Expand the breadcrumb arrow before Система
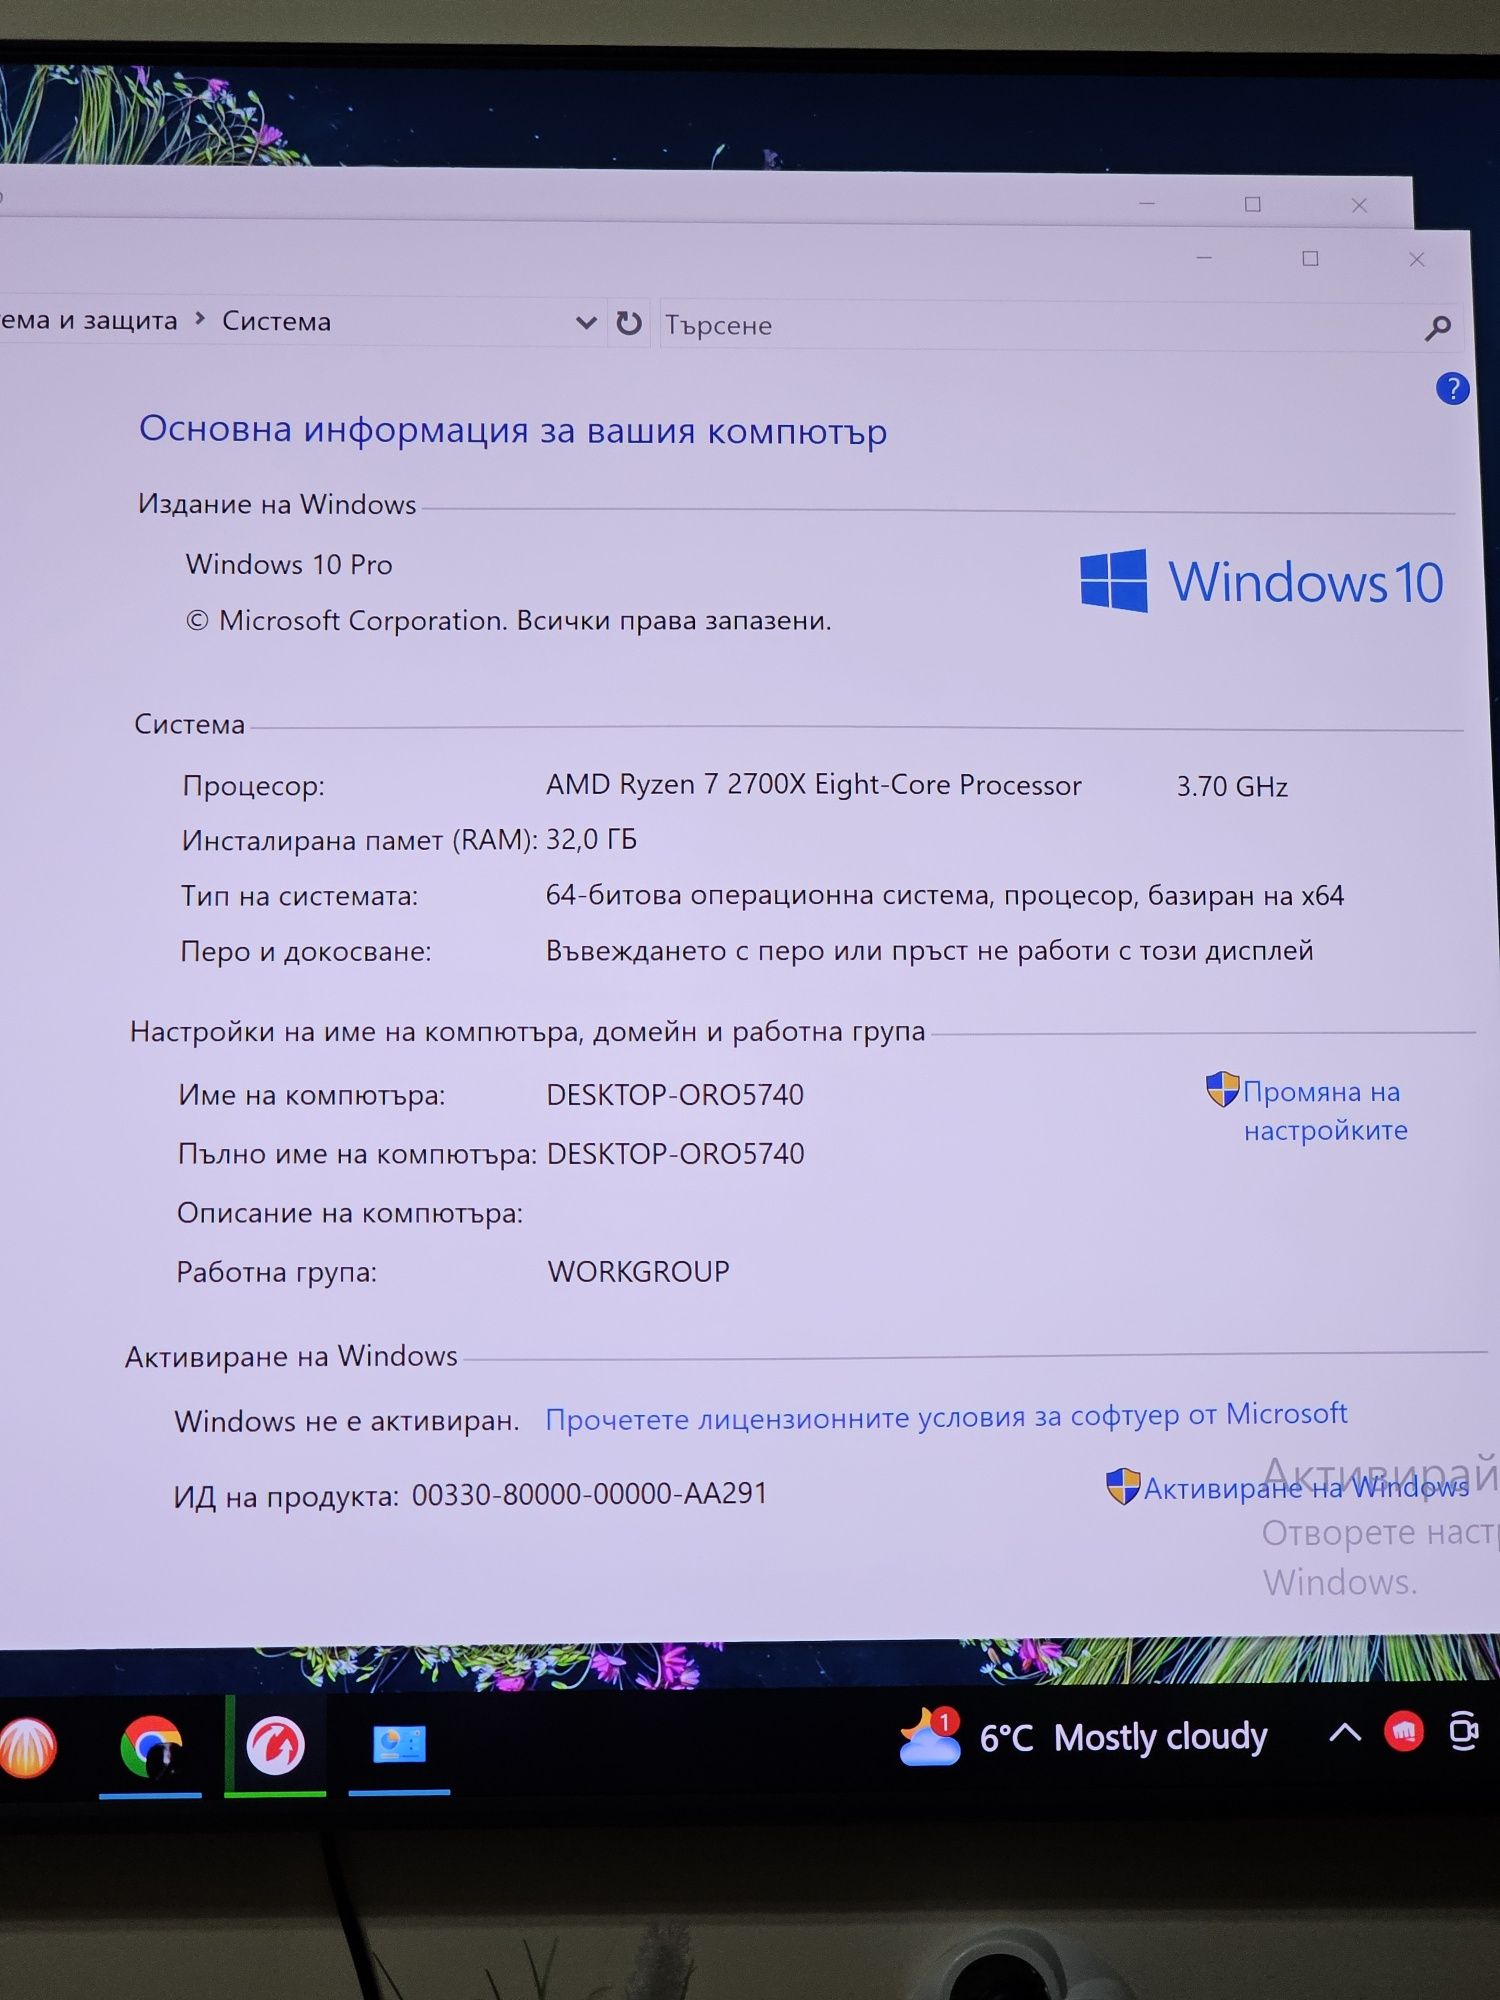This screenshot has width=1500, height=2000. [200, 319]
